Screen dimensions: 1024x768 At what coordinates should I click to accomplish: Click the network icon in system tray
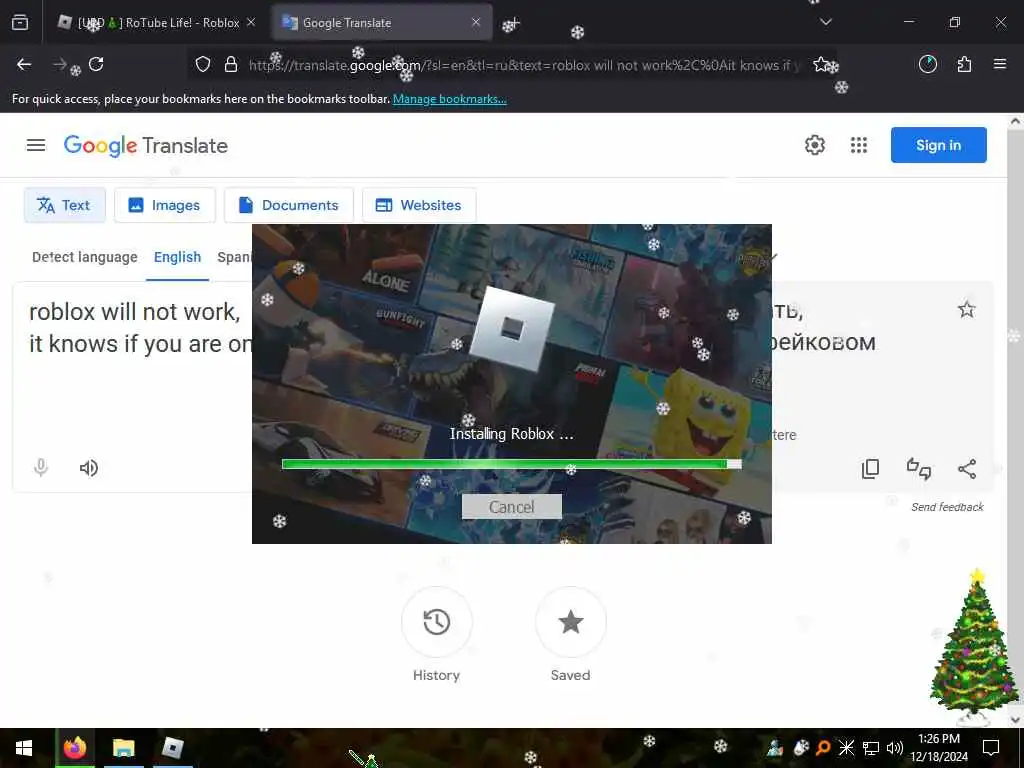pyautogui.click(x=871, y=748)
